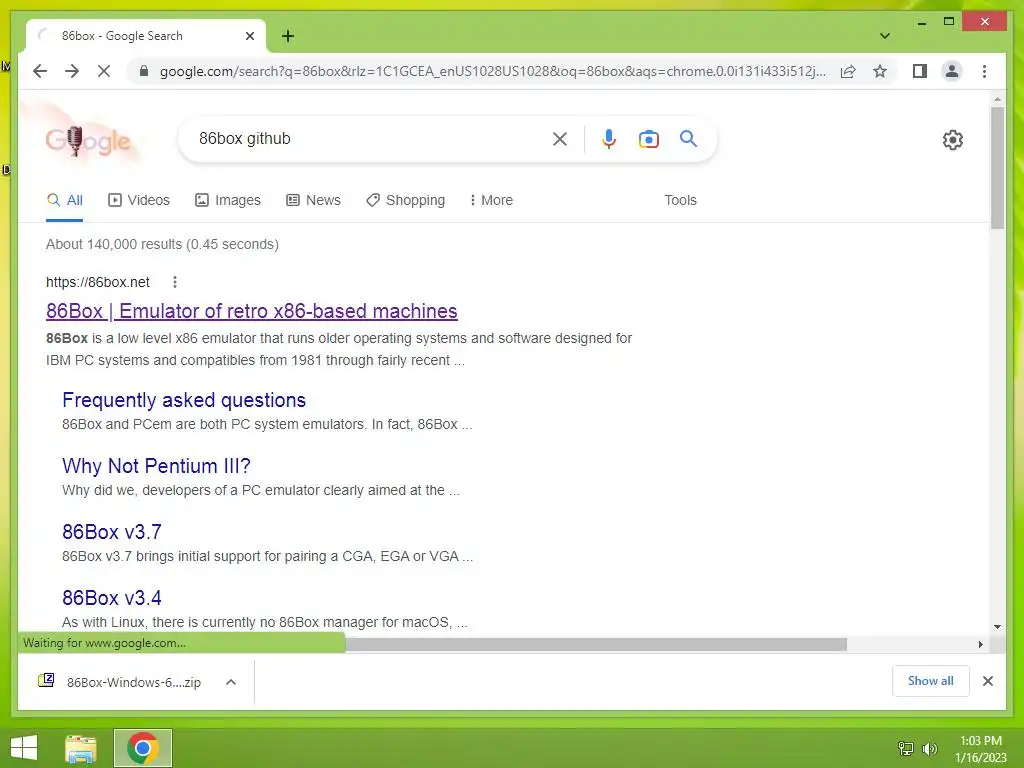Viewport: 1024px width, 768px height.
Task: Switch to the Shopping results tab
Action: [406, 200]
